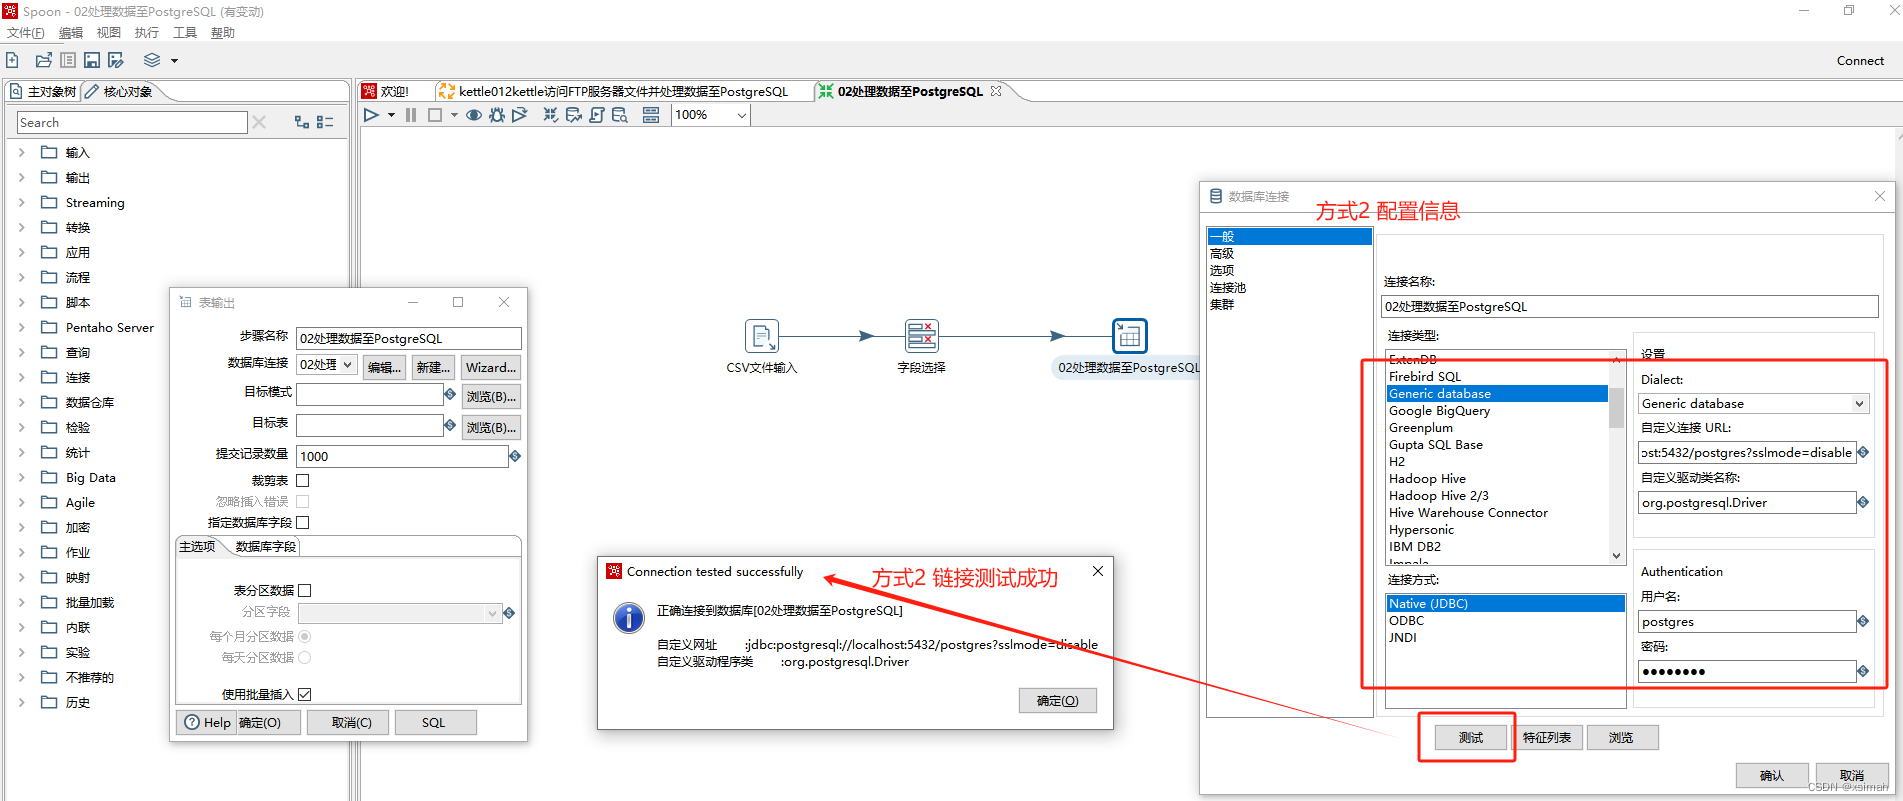Verify the transformation
The image size is (1903, 801).
(550, 115)
